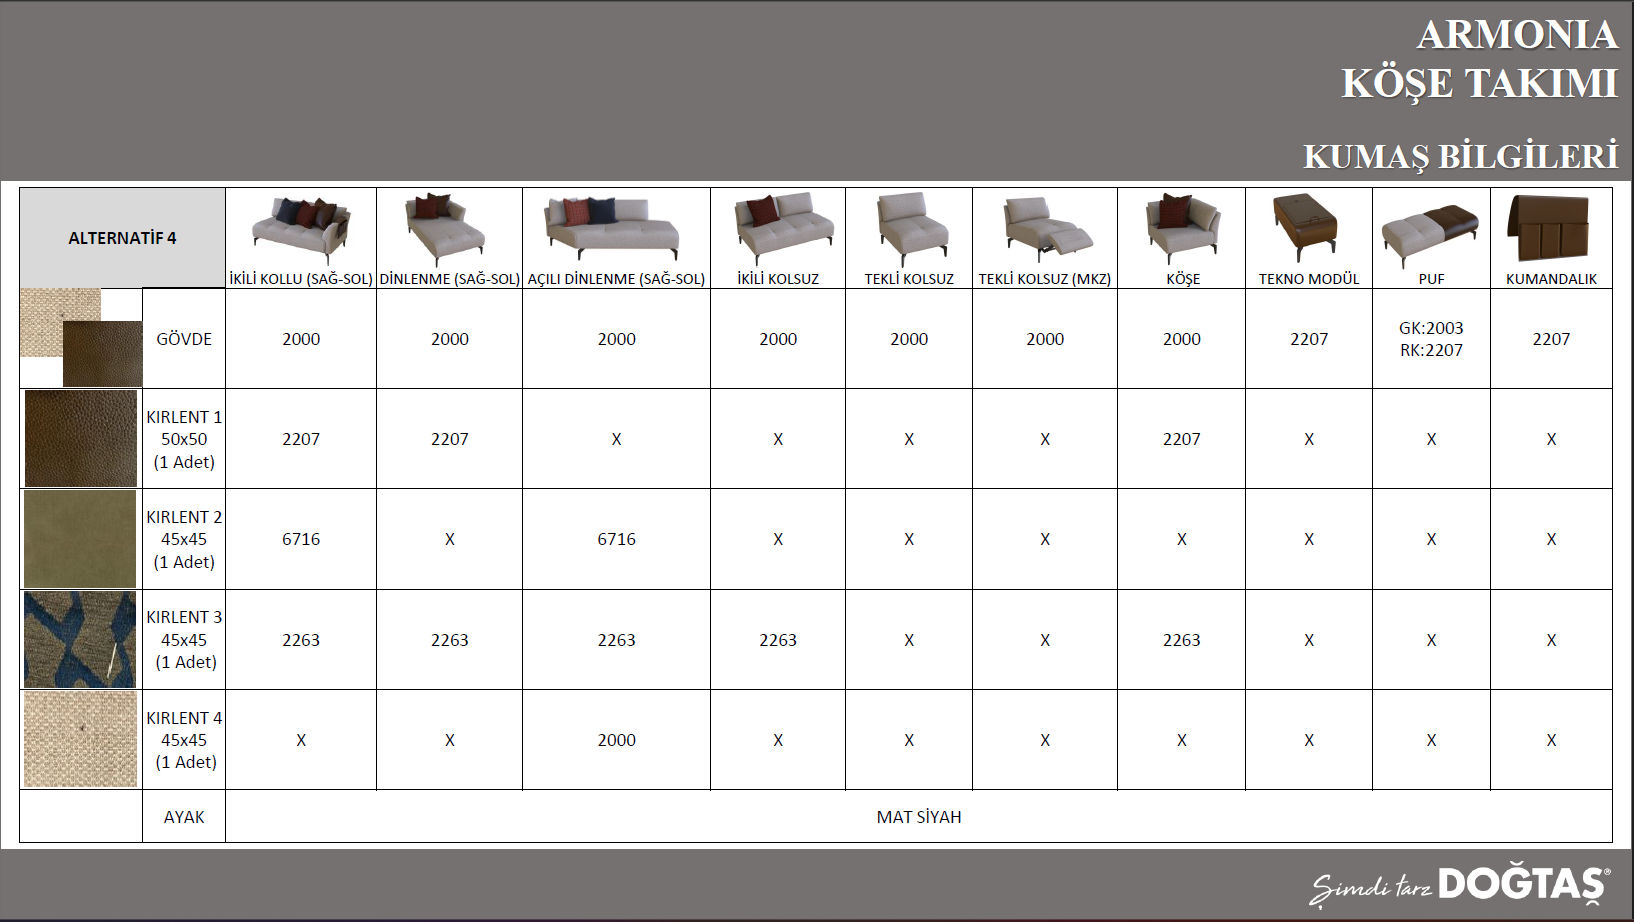Click the KÖŞE GÖVDE value 2000
Viewport: 1634px width, 922px height.
pos(1182,339)
